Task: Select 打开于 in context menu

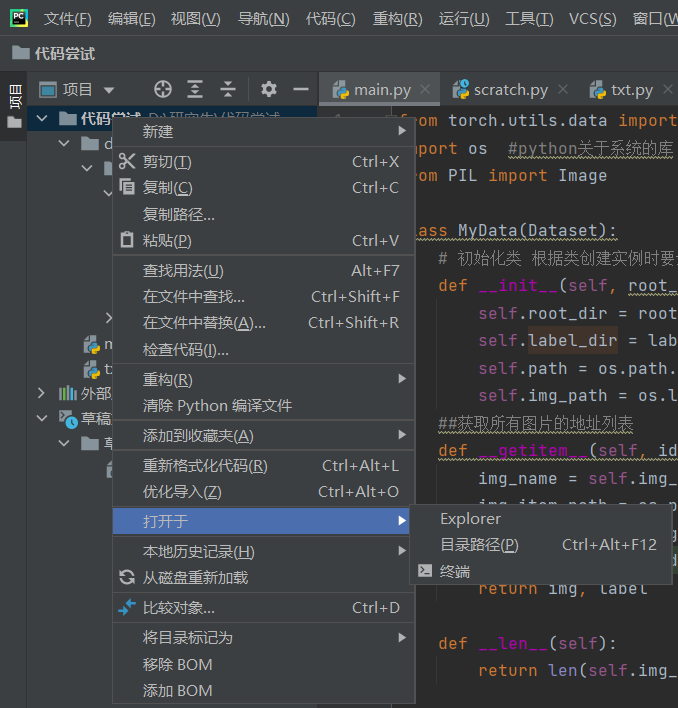Action: (261, 521)
